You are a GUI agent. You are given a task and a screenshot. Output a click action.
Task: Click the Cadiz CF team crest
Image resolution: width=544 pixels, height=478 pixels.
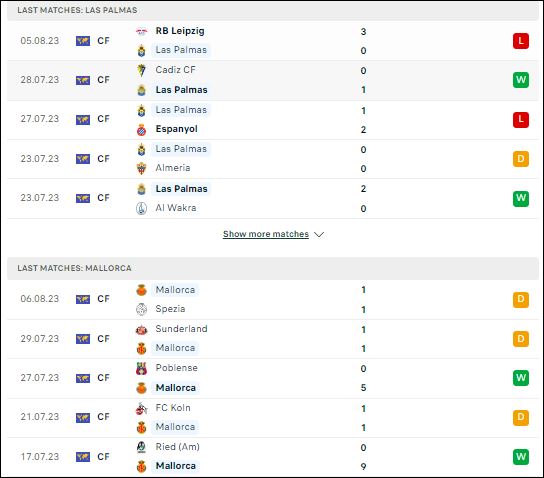point(142,70)
